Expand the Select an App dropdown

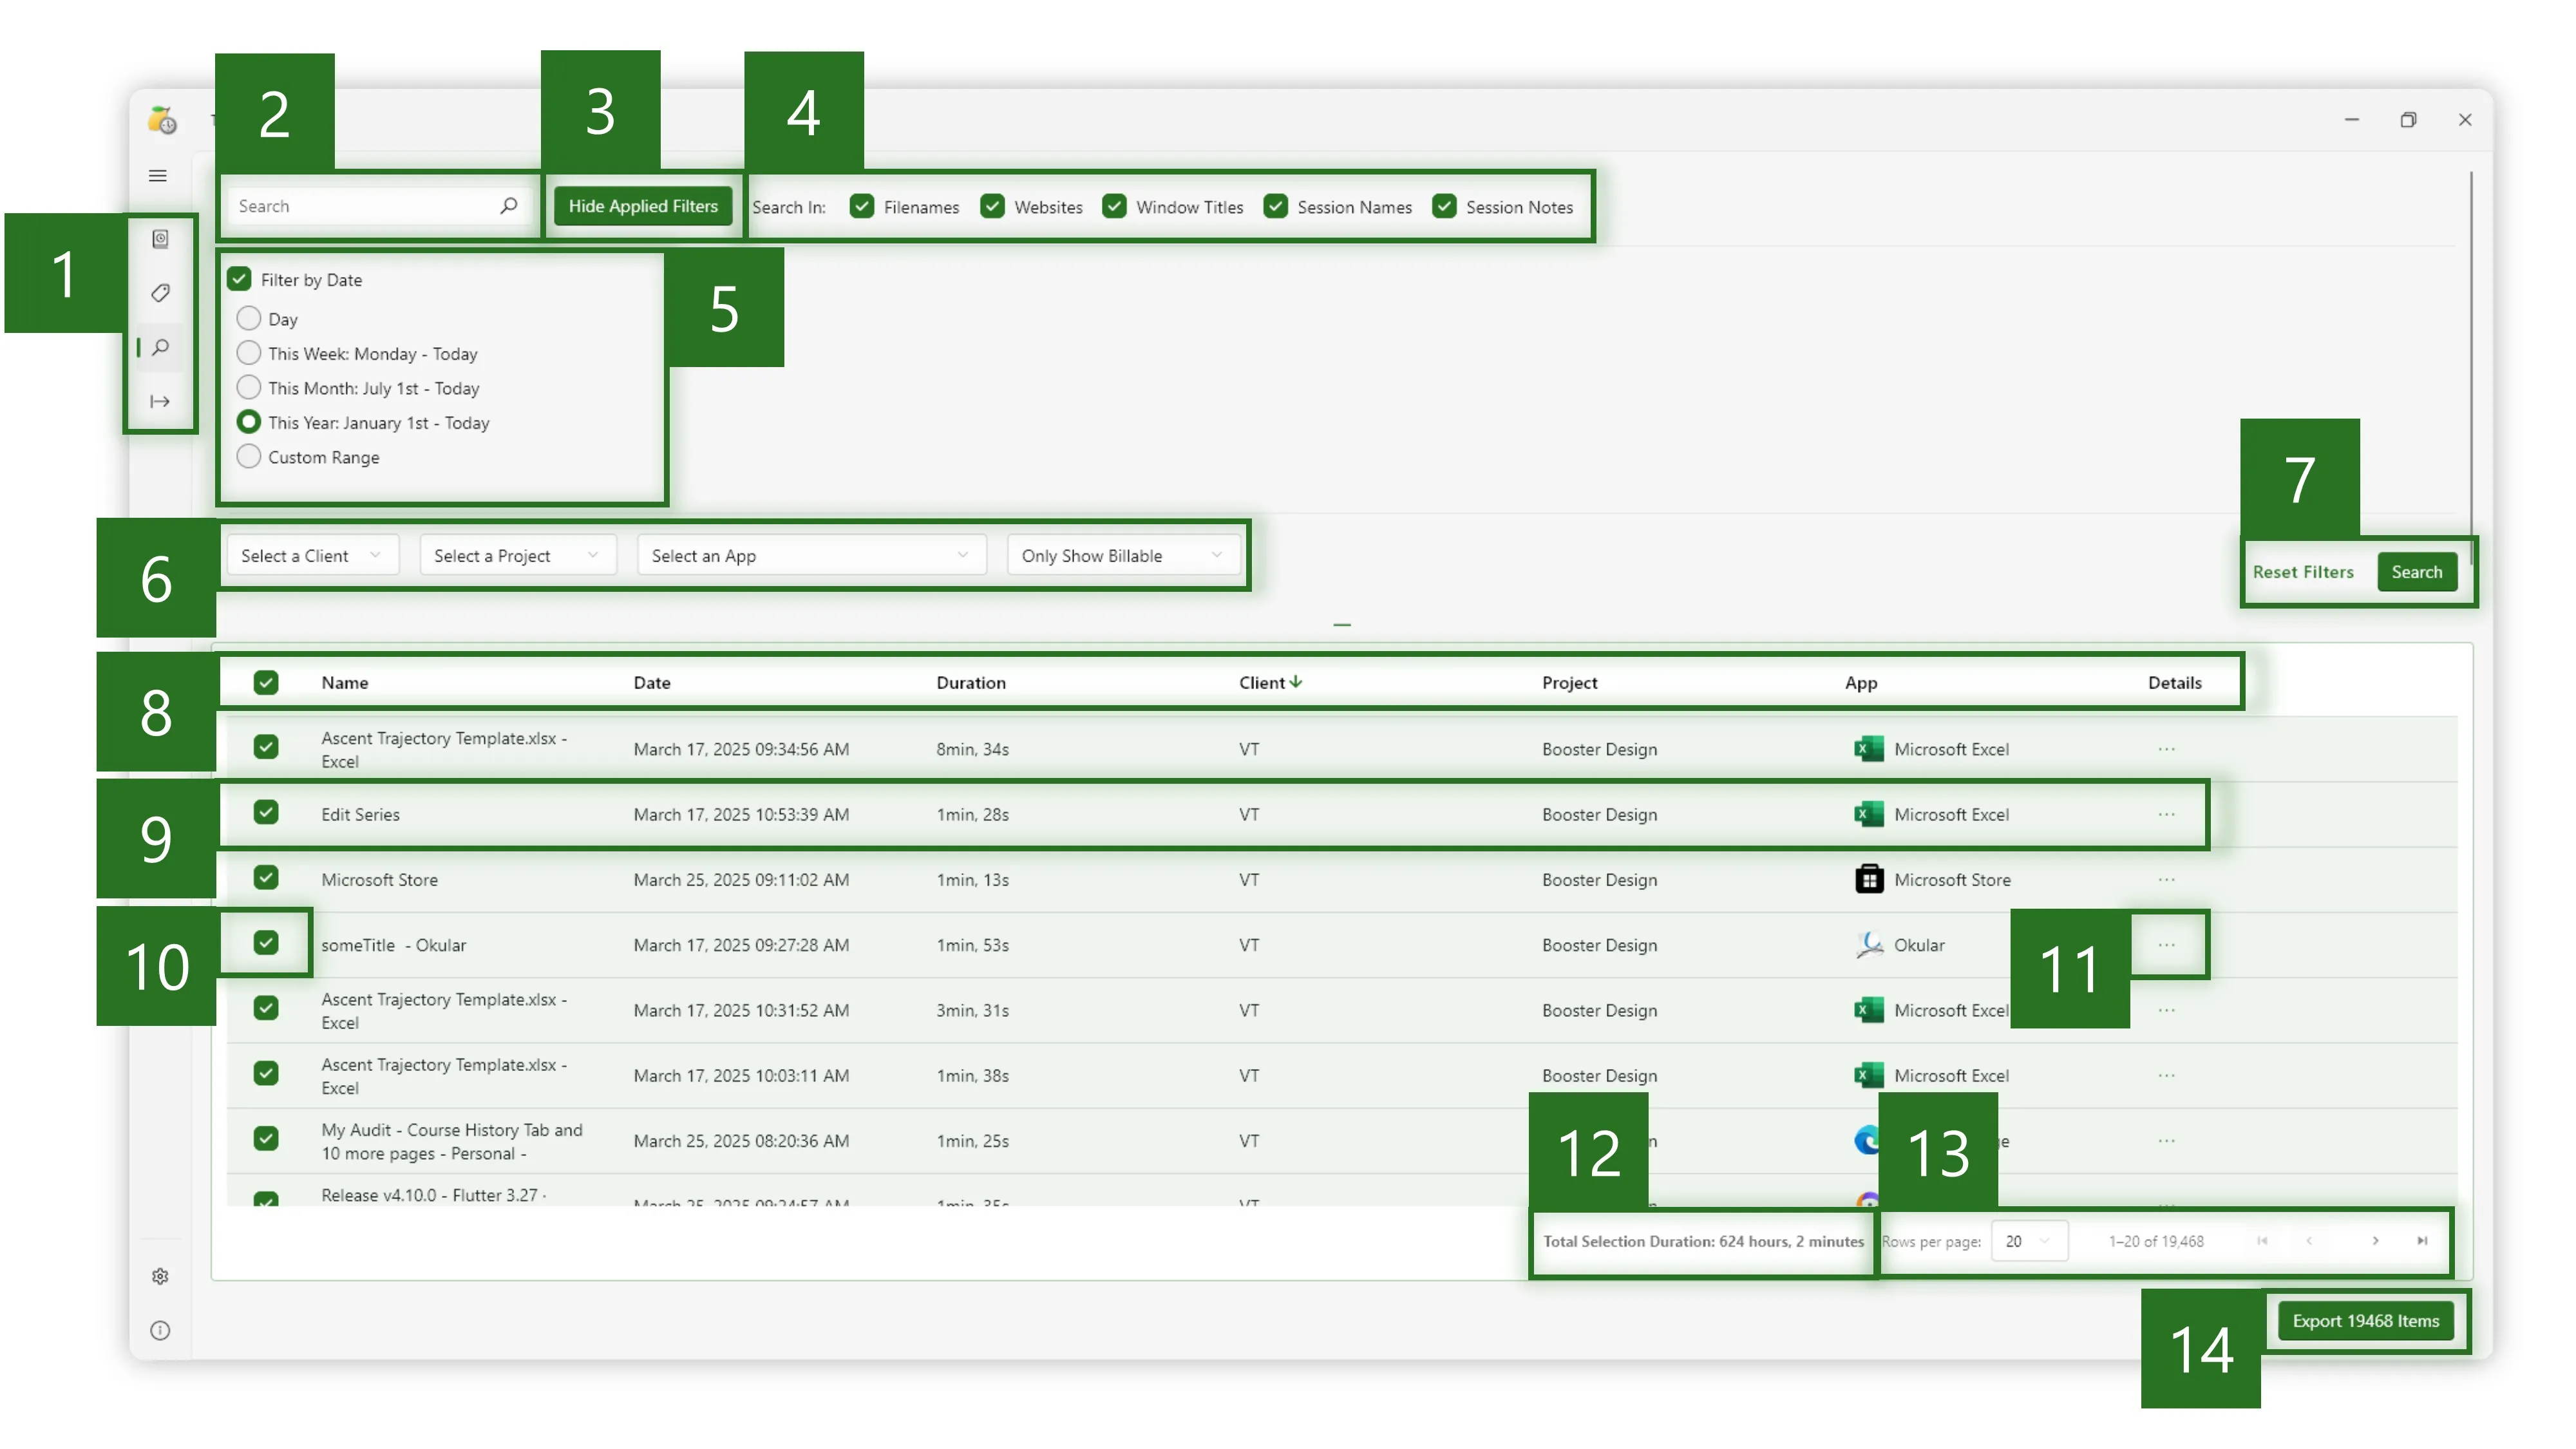[810, 555]
